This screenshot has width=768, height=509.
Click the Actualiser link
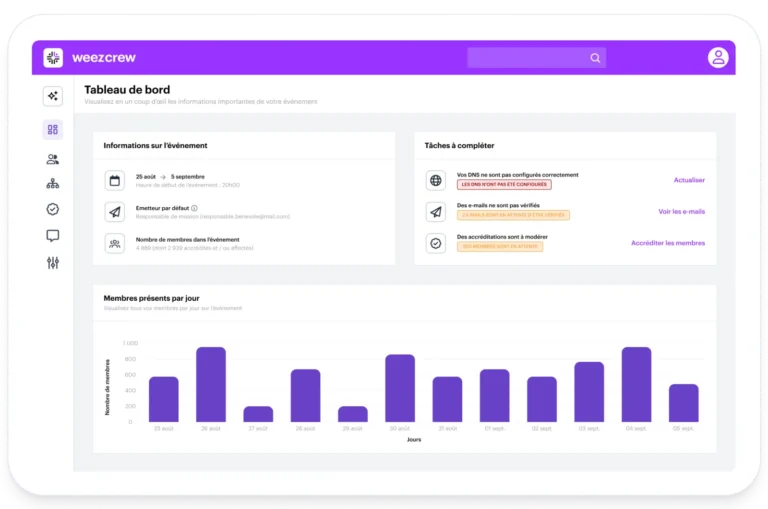coord(689,180)
